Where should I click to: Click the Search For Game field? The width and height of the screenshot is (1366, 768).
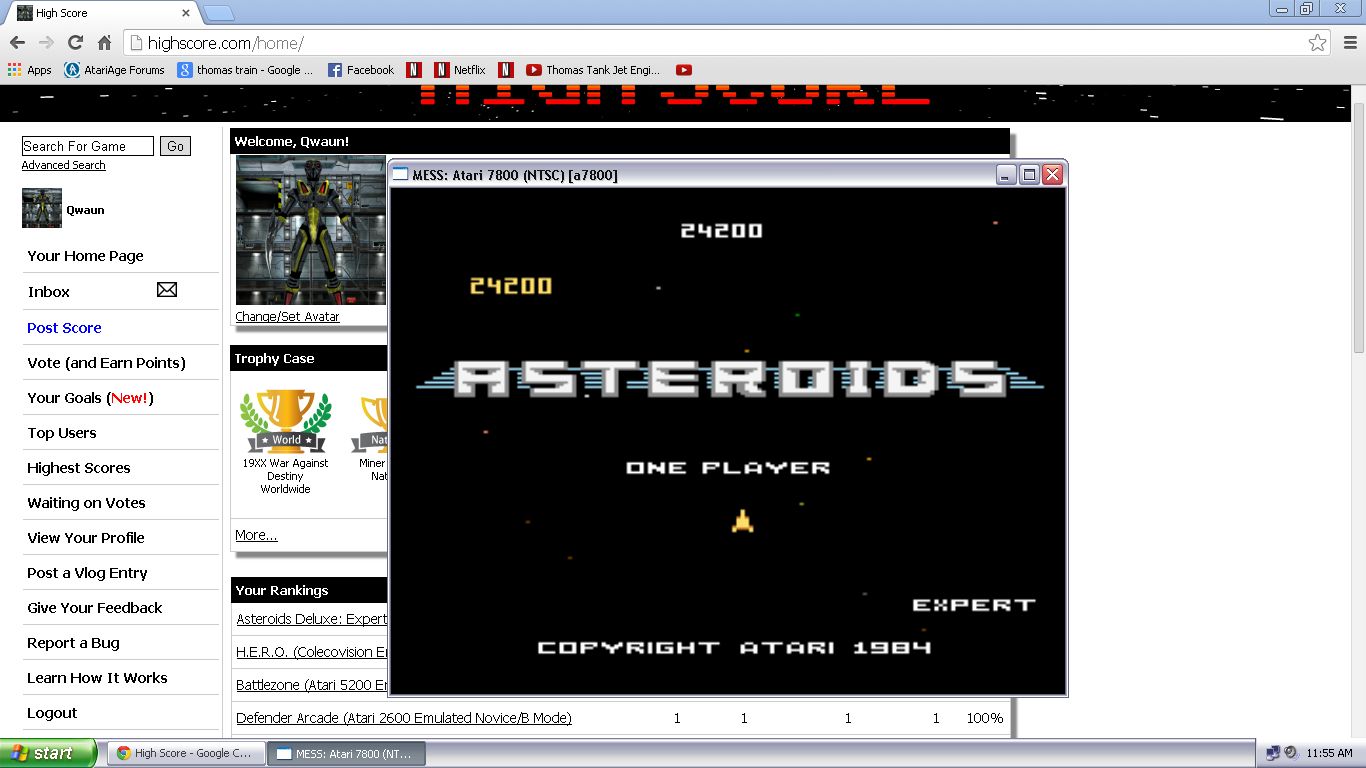pyautogui.click(x=88, y=146)
